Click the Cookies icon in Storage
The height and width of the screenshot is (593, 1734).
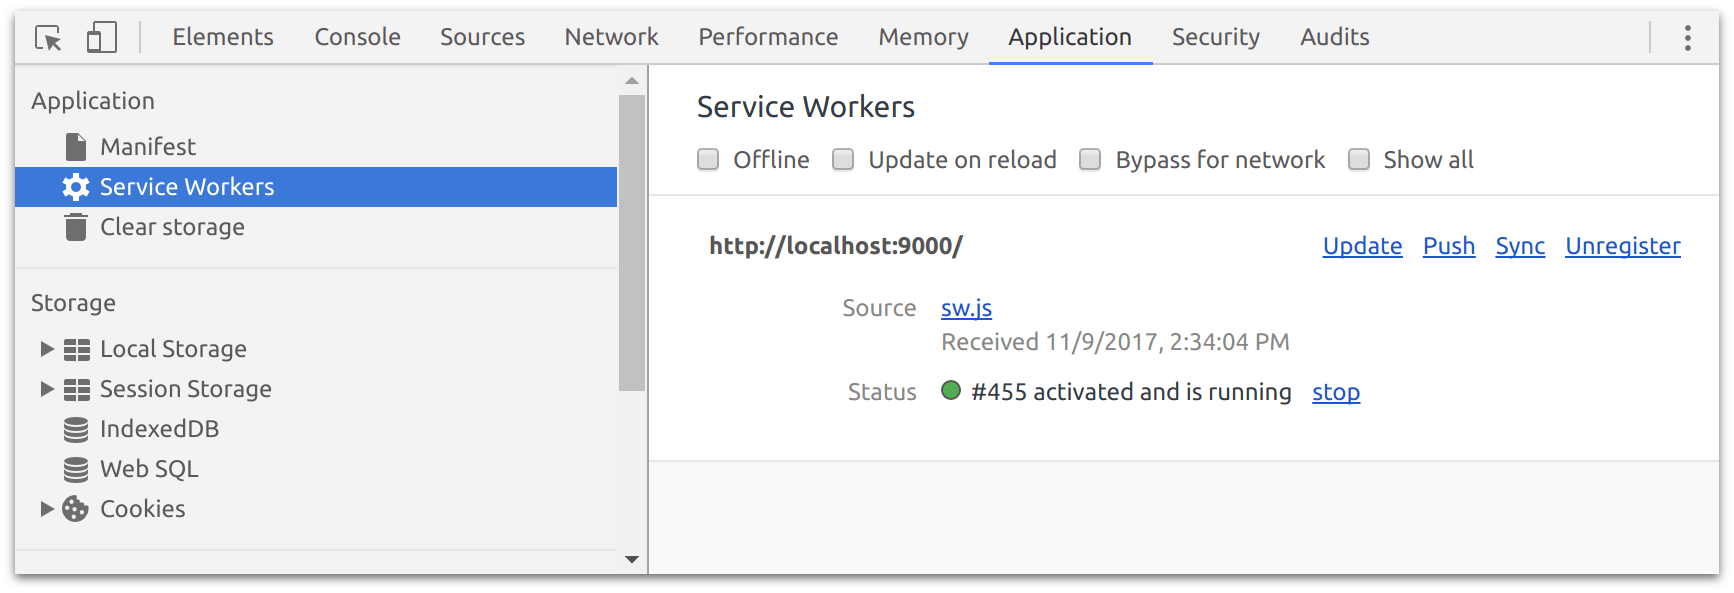coord(76,509)
